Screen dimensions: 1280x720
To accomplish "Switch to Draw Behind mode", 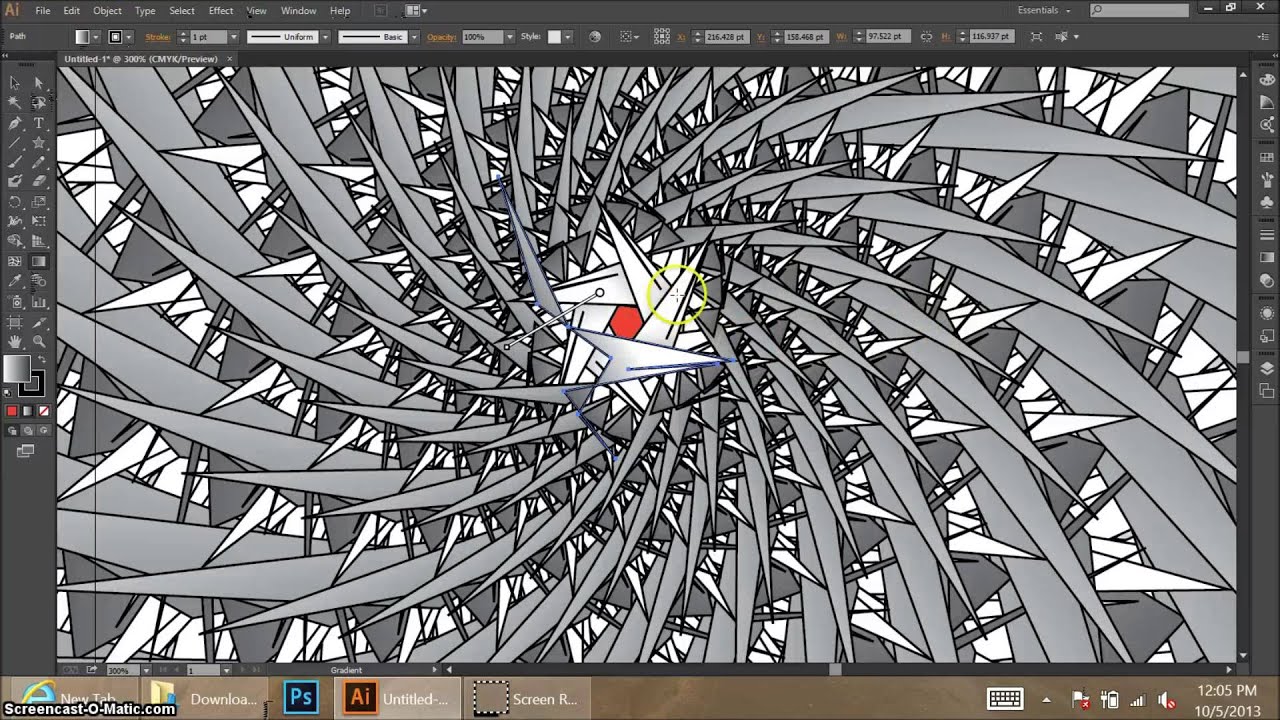I will [x=27, y=431].
